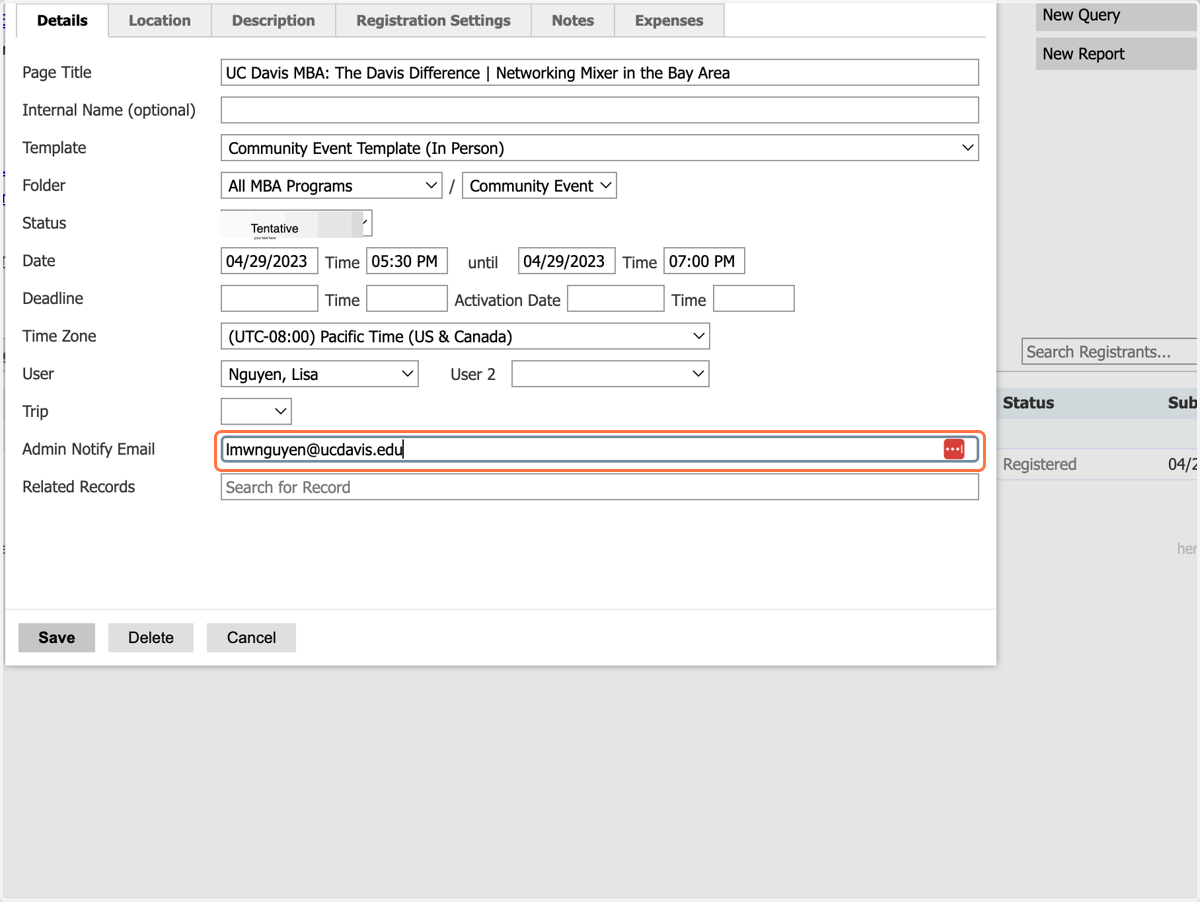Screen dimensions: 1200x902
Task: Click the Status column header
Action: pyautogui.click(x=1028, y=403)
